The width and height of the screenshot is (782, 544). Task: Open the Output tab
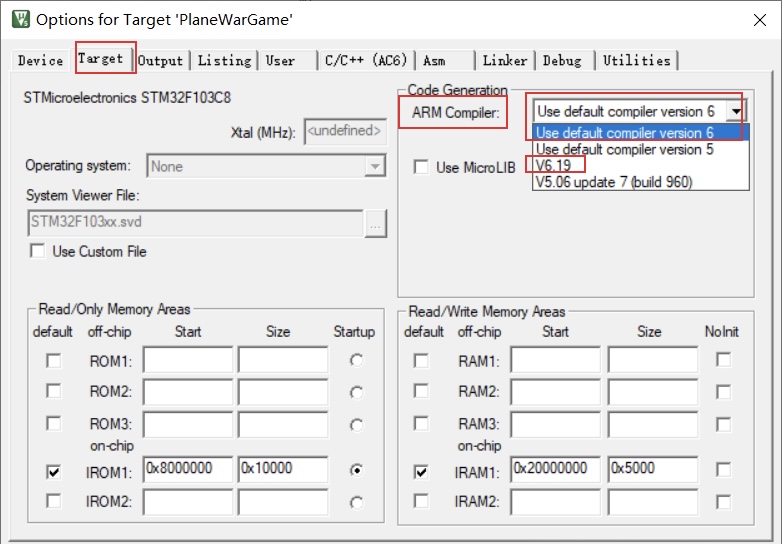point(161,61)
